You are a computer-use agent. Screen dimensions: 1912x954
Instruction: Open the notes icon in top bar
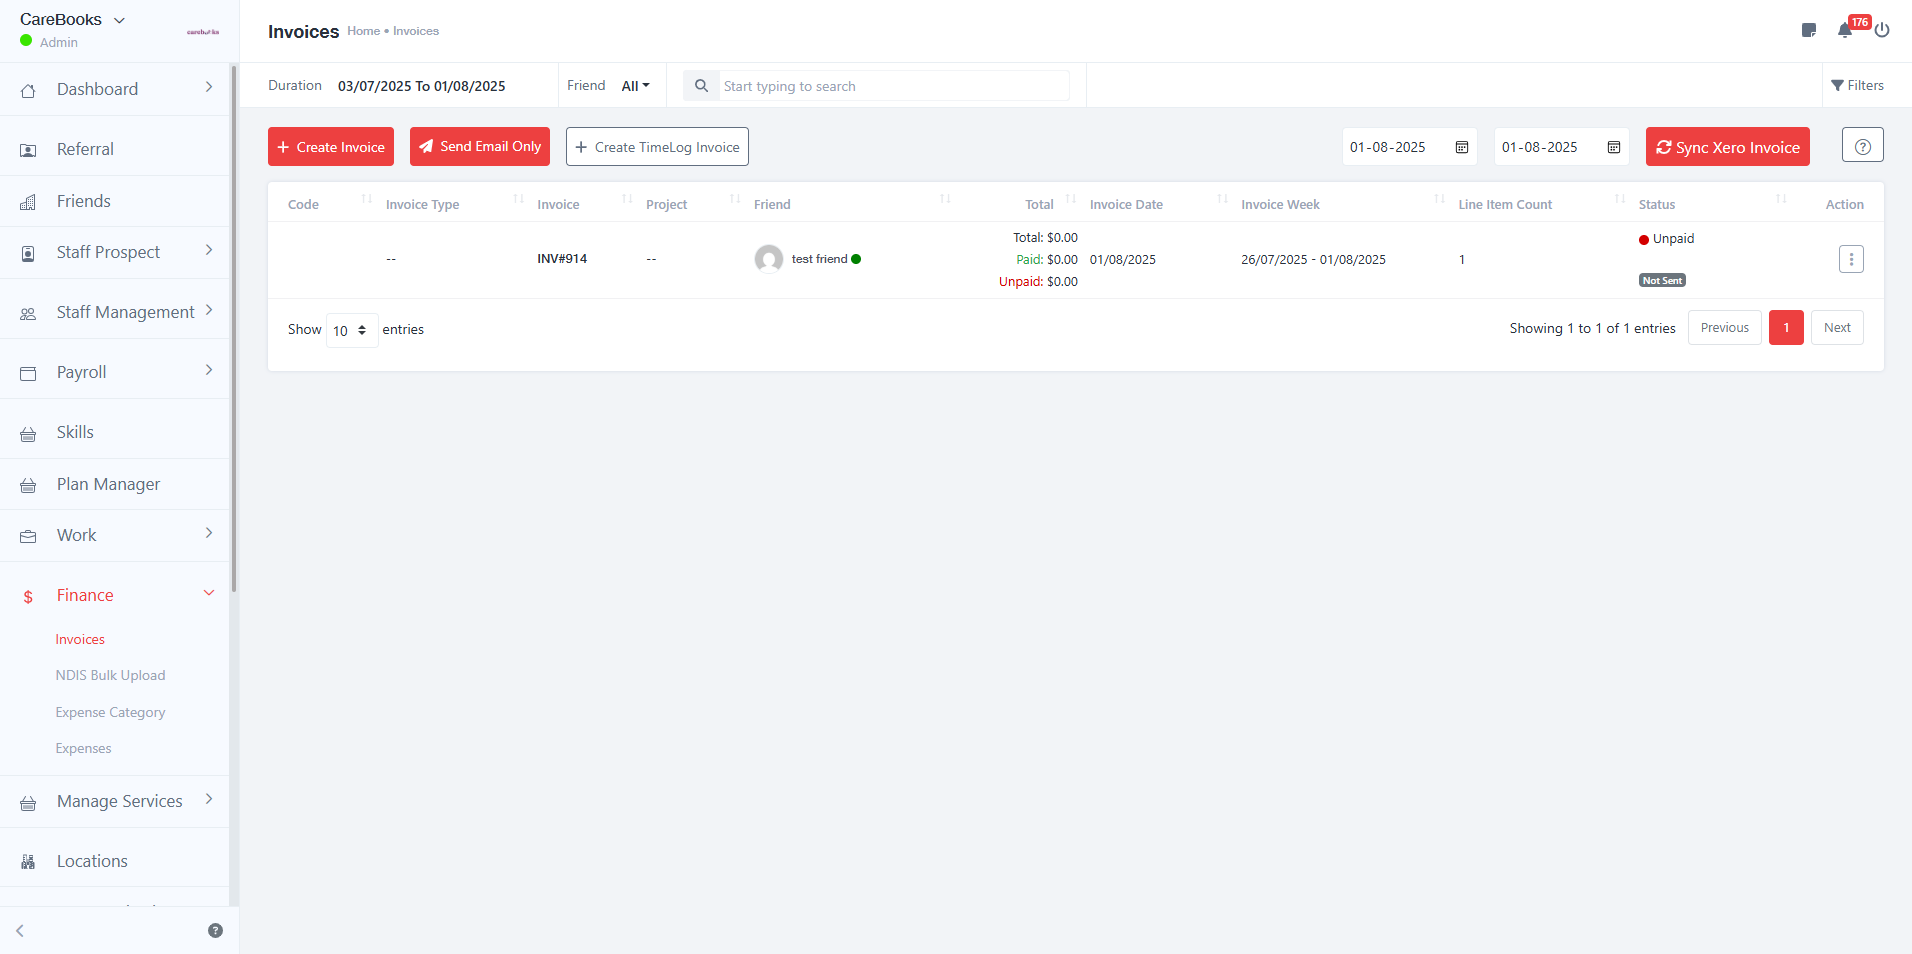pyautogui.click(x=1808, y=30)
